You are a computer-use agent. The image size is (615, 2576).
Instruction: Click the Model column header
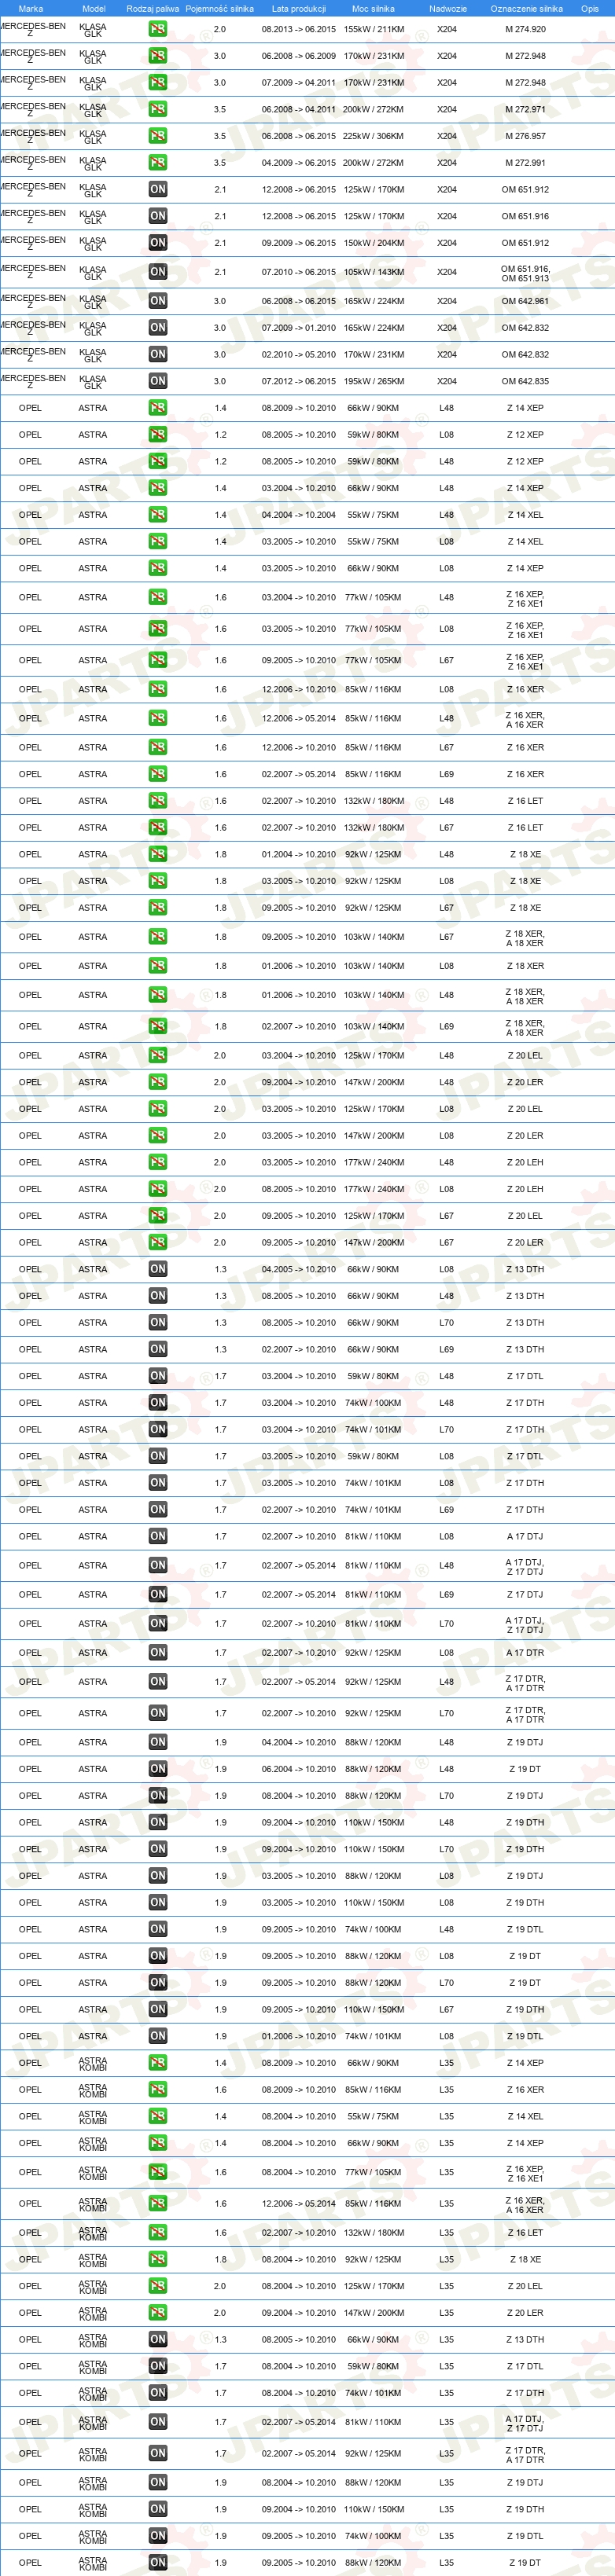(x=93, y=8)
